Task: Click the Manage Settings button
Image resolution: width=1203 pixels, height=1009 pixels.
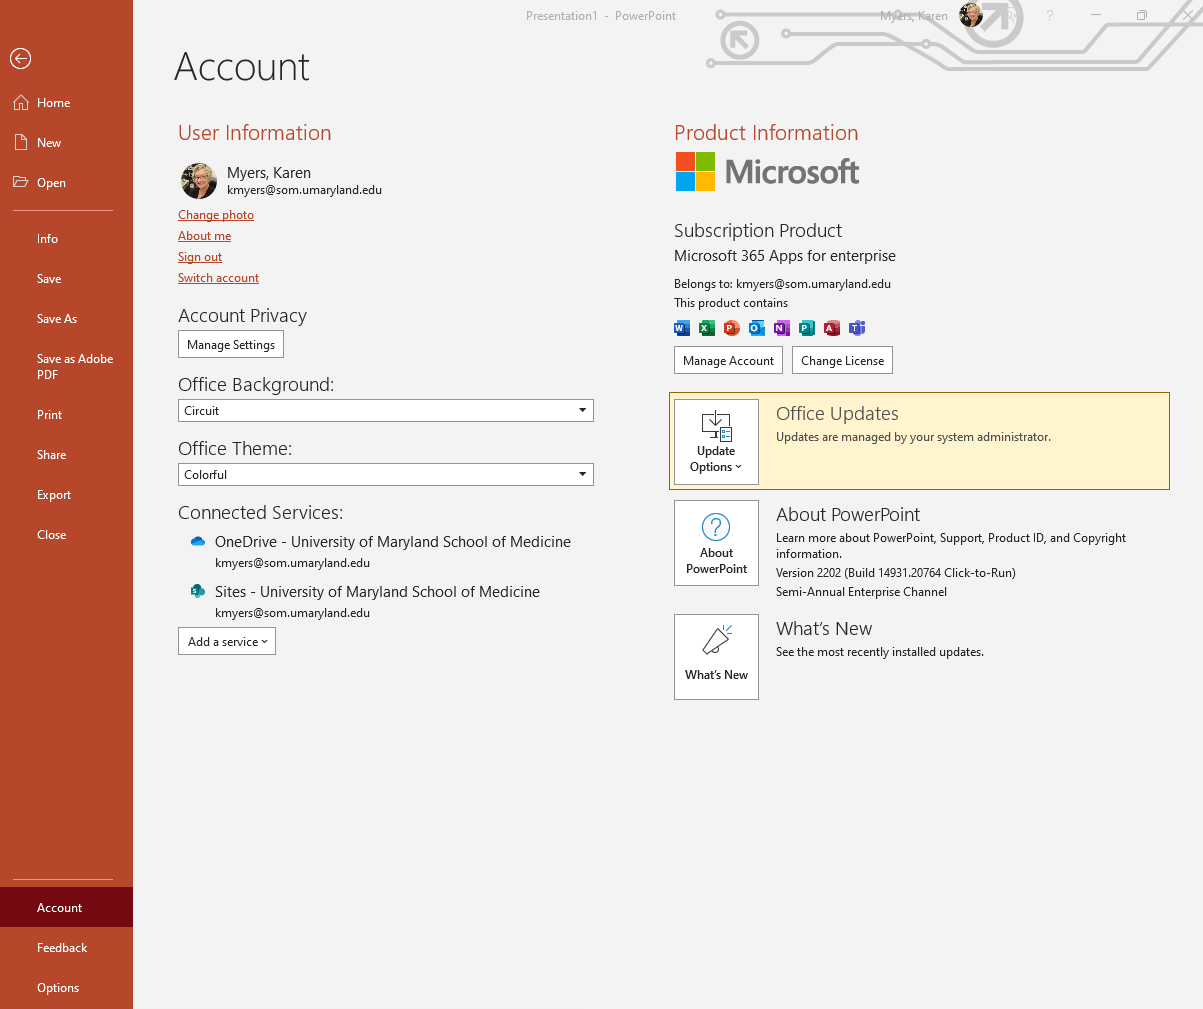Action: click(x=231, y=345)
